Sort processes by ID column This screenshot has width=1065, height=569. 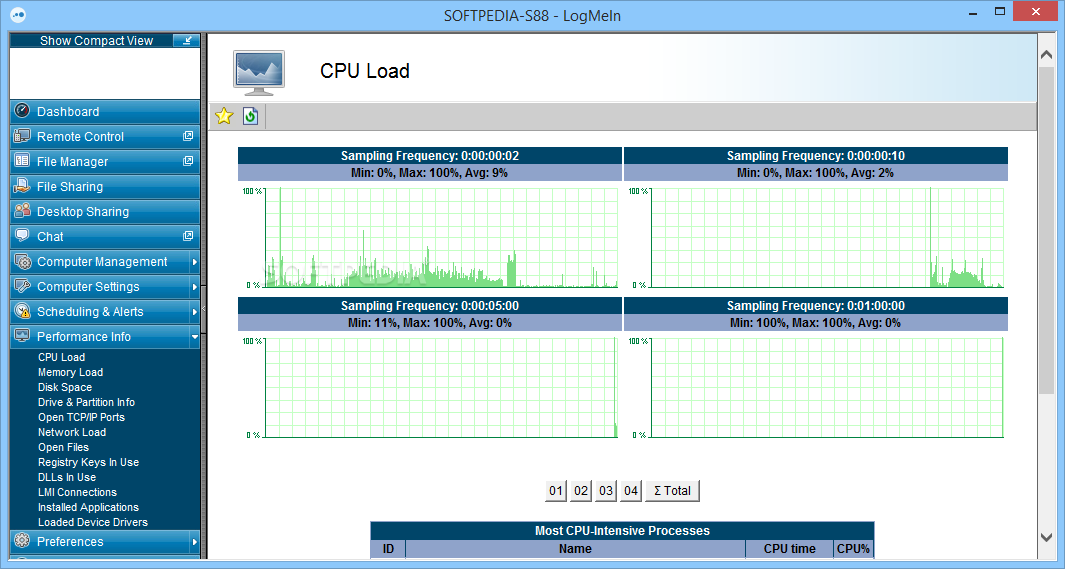388,549
